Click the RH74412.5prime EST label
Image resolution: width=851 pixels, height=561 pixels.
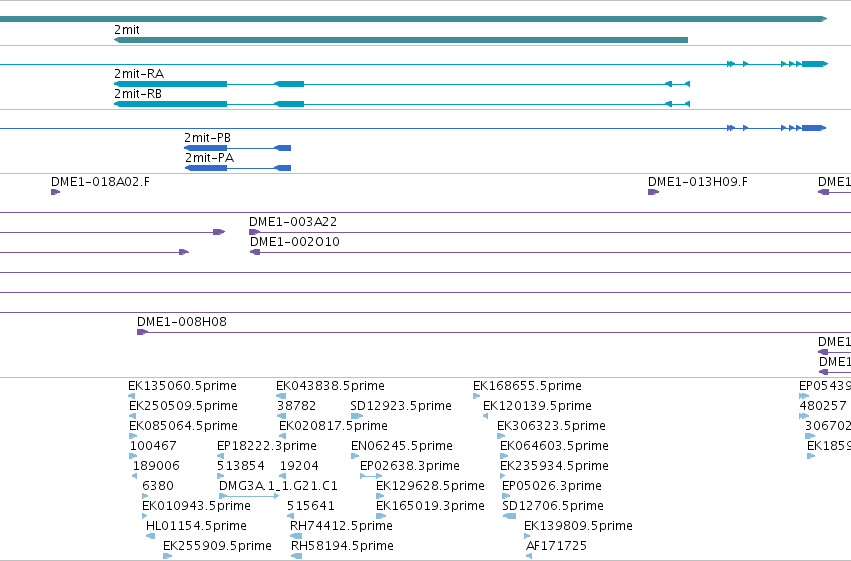click(341, 526)
